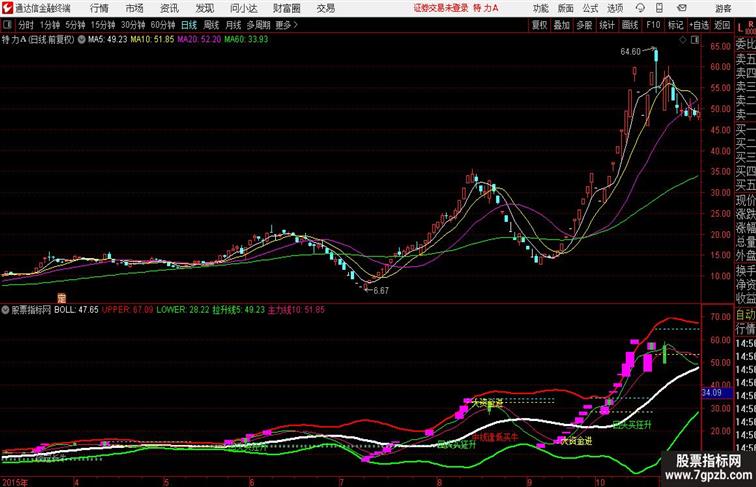The width and height of the screenshot is (756, 487).
Task: Click the orange marker icon near chart bottom
Action: 61,298
